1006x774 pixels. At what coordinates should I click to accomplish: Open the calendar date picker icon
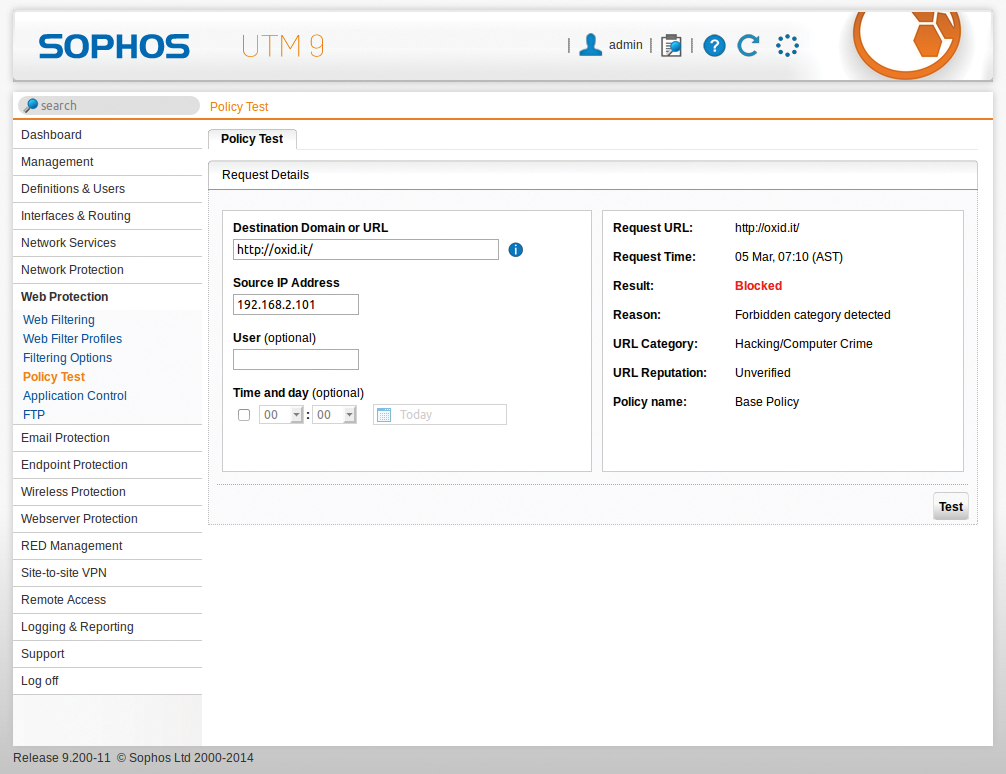pyautogui.click(x=385, y=414)
